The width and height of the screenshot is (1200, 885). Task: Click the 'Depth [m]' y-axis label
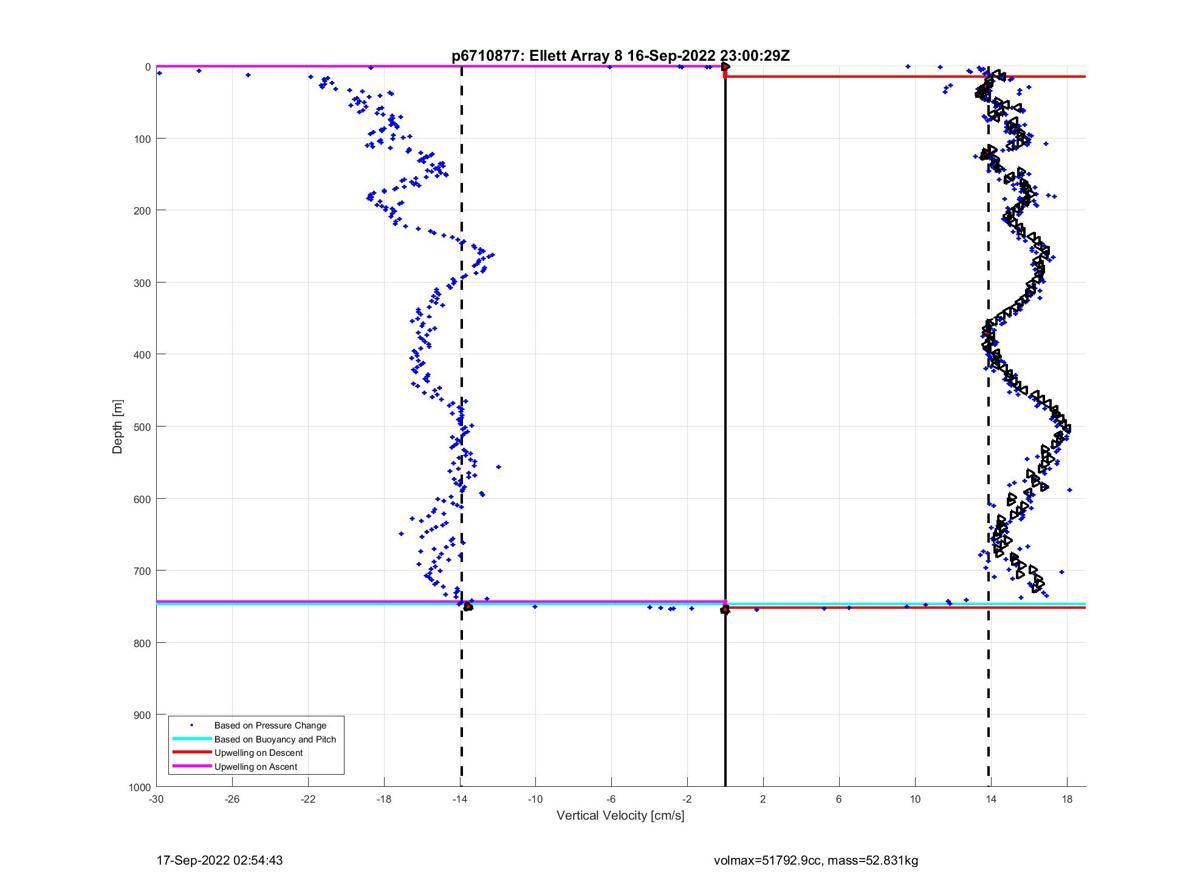(x=118, y=427)
